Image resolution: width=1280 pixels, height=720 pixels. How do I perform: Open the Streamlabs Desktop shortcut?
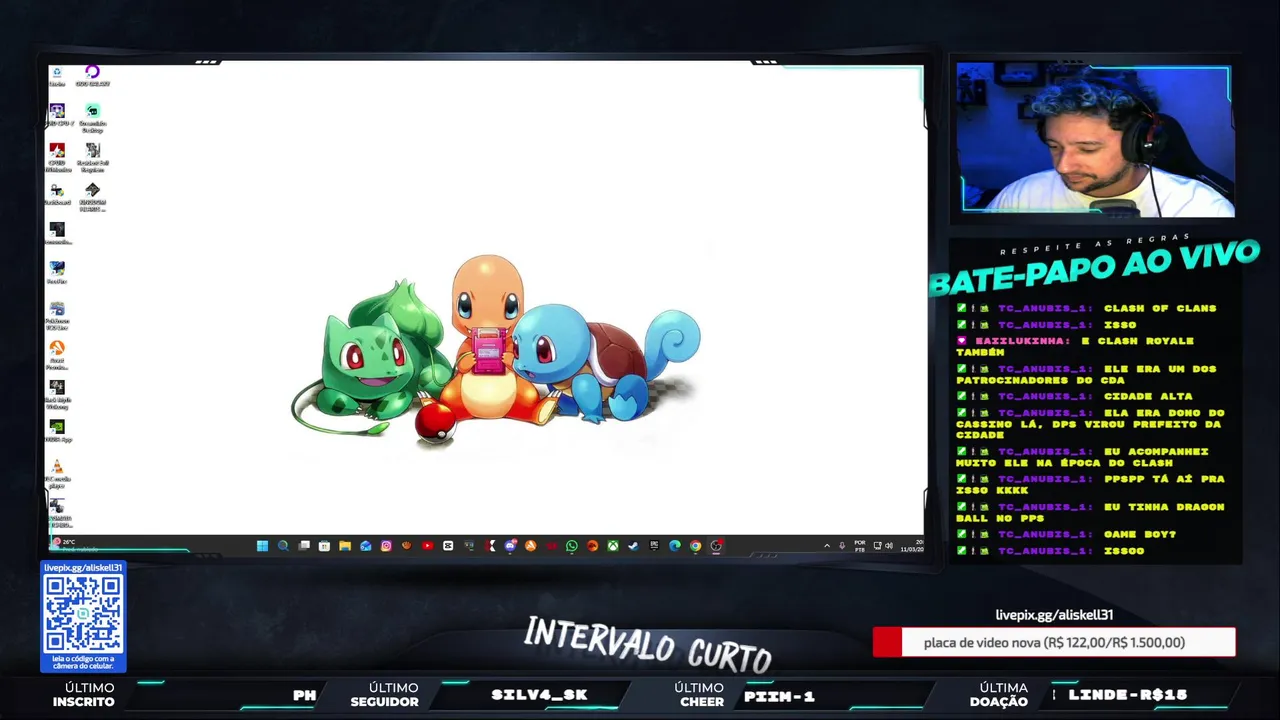[x=92, y=117]
